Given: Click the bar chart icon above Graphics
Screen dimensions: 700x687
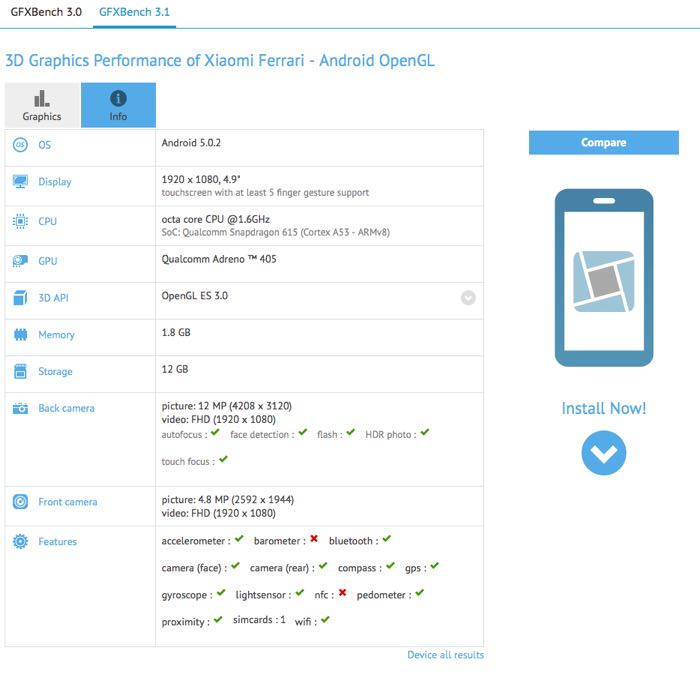Looking at the screenshot, I should click(x=42, y=98).
